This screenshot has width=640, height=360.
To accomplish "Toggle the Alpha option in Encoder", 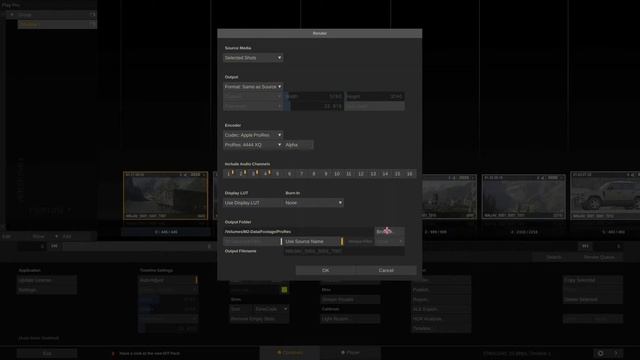I will (299, 145).
